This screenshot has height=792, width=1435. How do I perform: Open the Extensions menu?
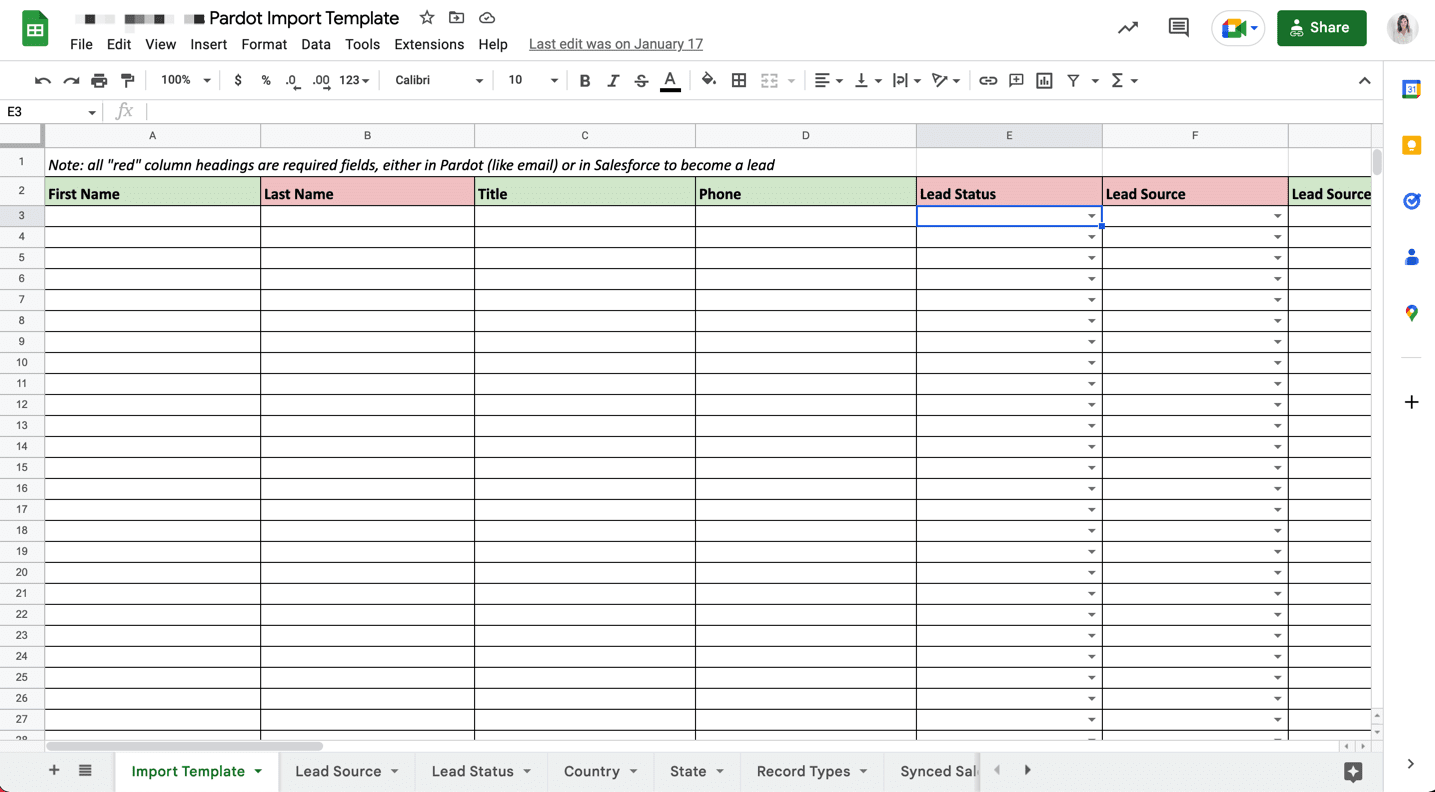point(429,44)
